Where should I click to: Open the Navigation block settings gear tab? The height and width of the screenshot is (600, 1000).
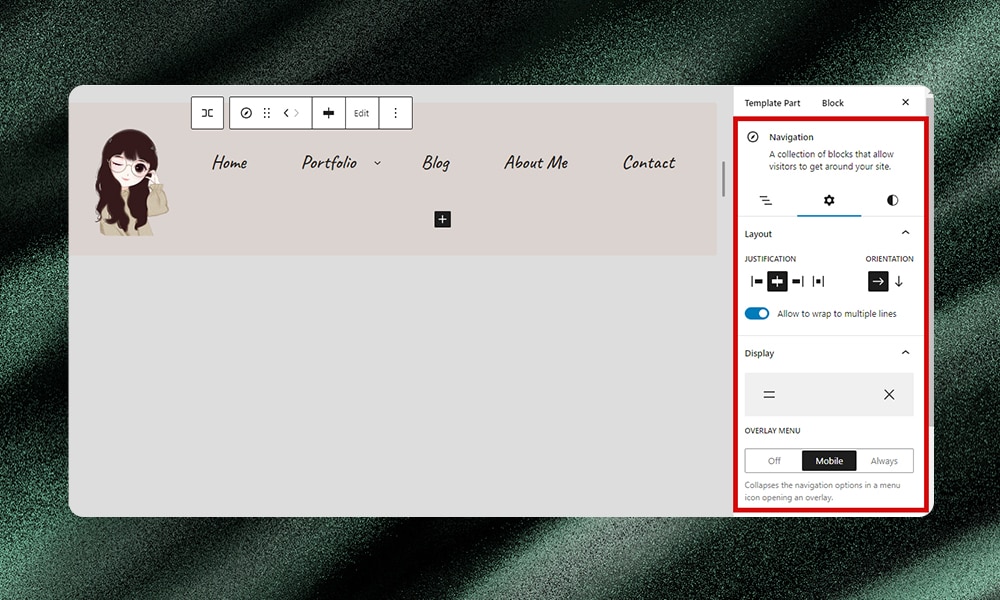(x=828, y=200)
